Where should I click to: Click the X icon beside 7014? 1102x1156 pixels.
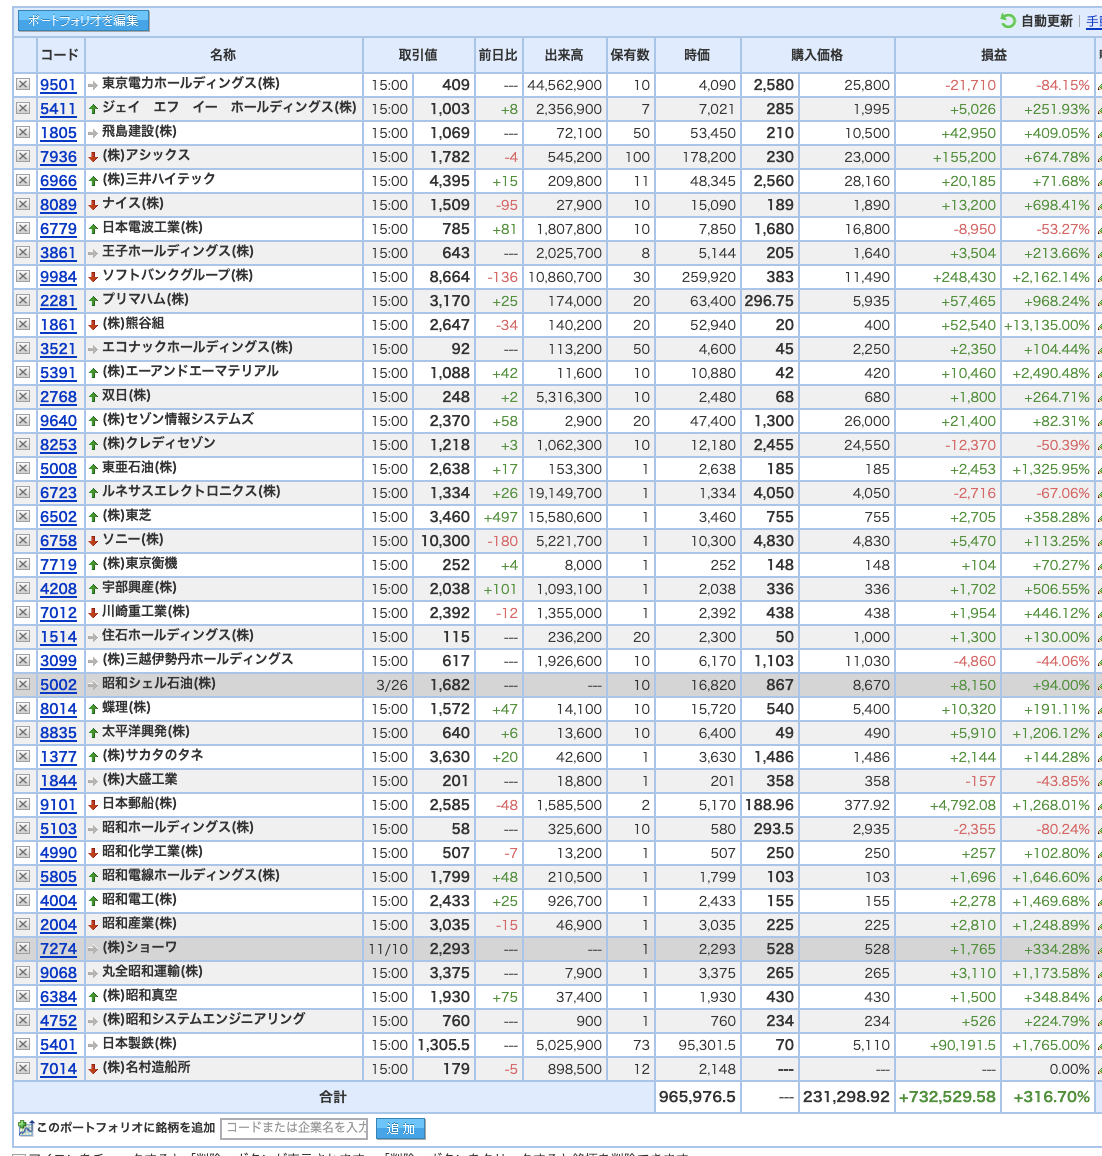pos(23,1069)
